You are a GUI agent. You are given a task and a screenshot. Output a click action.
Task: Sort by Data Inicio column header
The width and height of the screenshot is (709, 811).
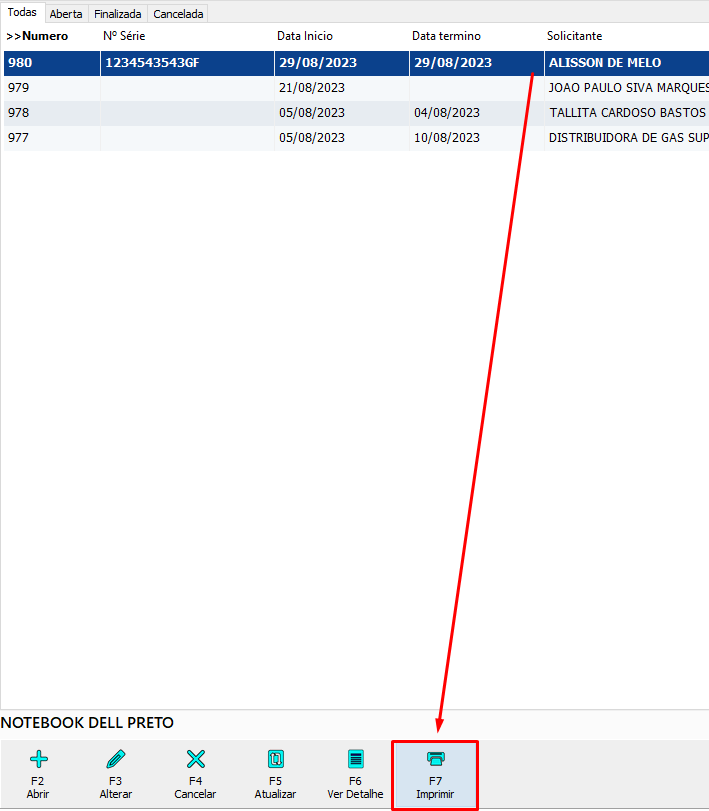(305, 36)
